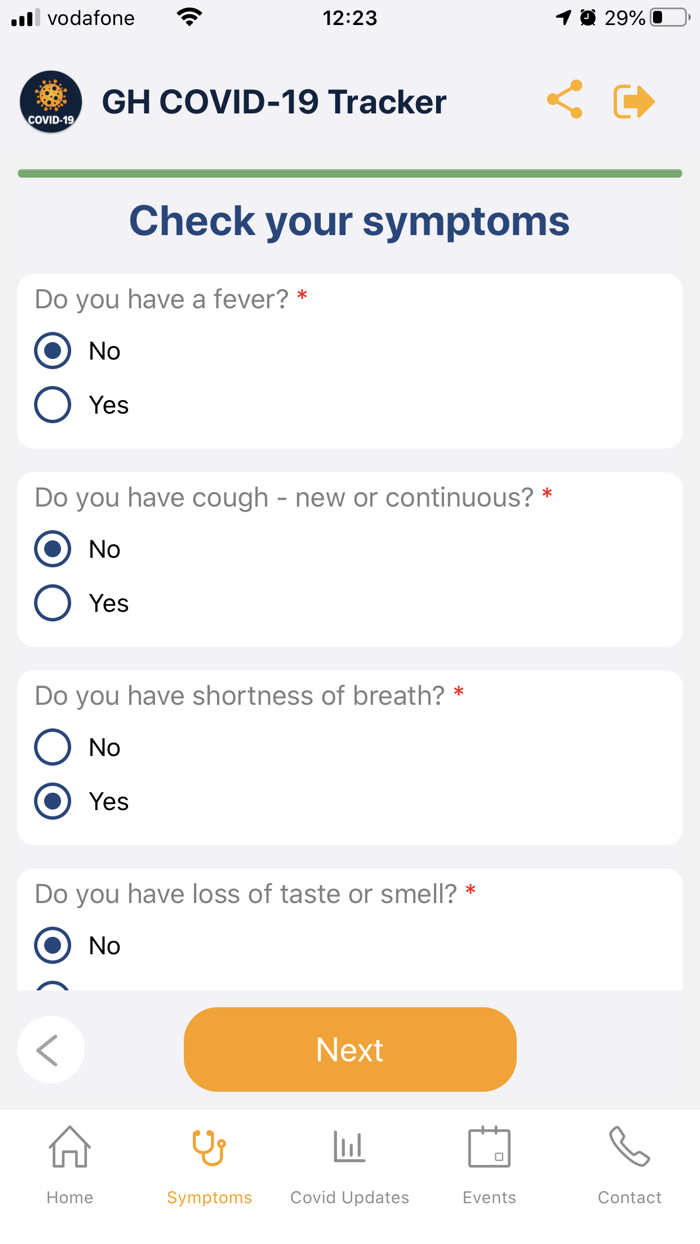The width and height of the screenshot is (700, 1244).
Task: Open the Covid Updates chart icon
Action: pos(349,1147)
